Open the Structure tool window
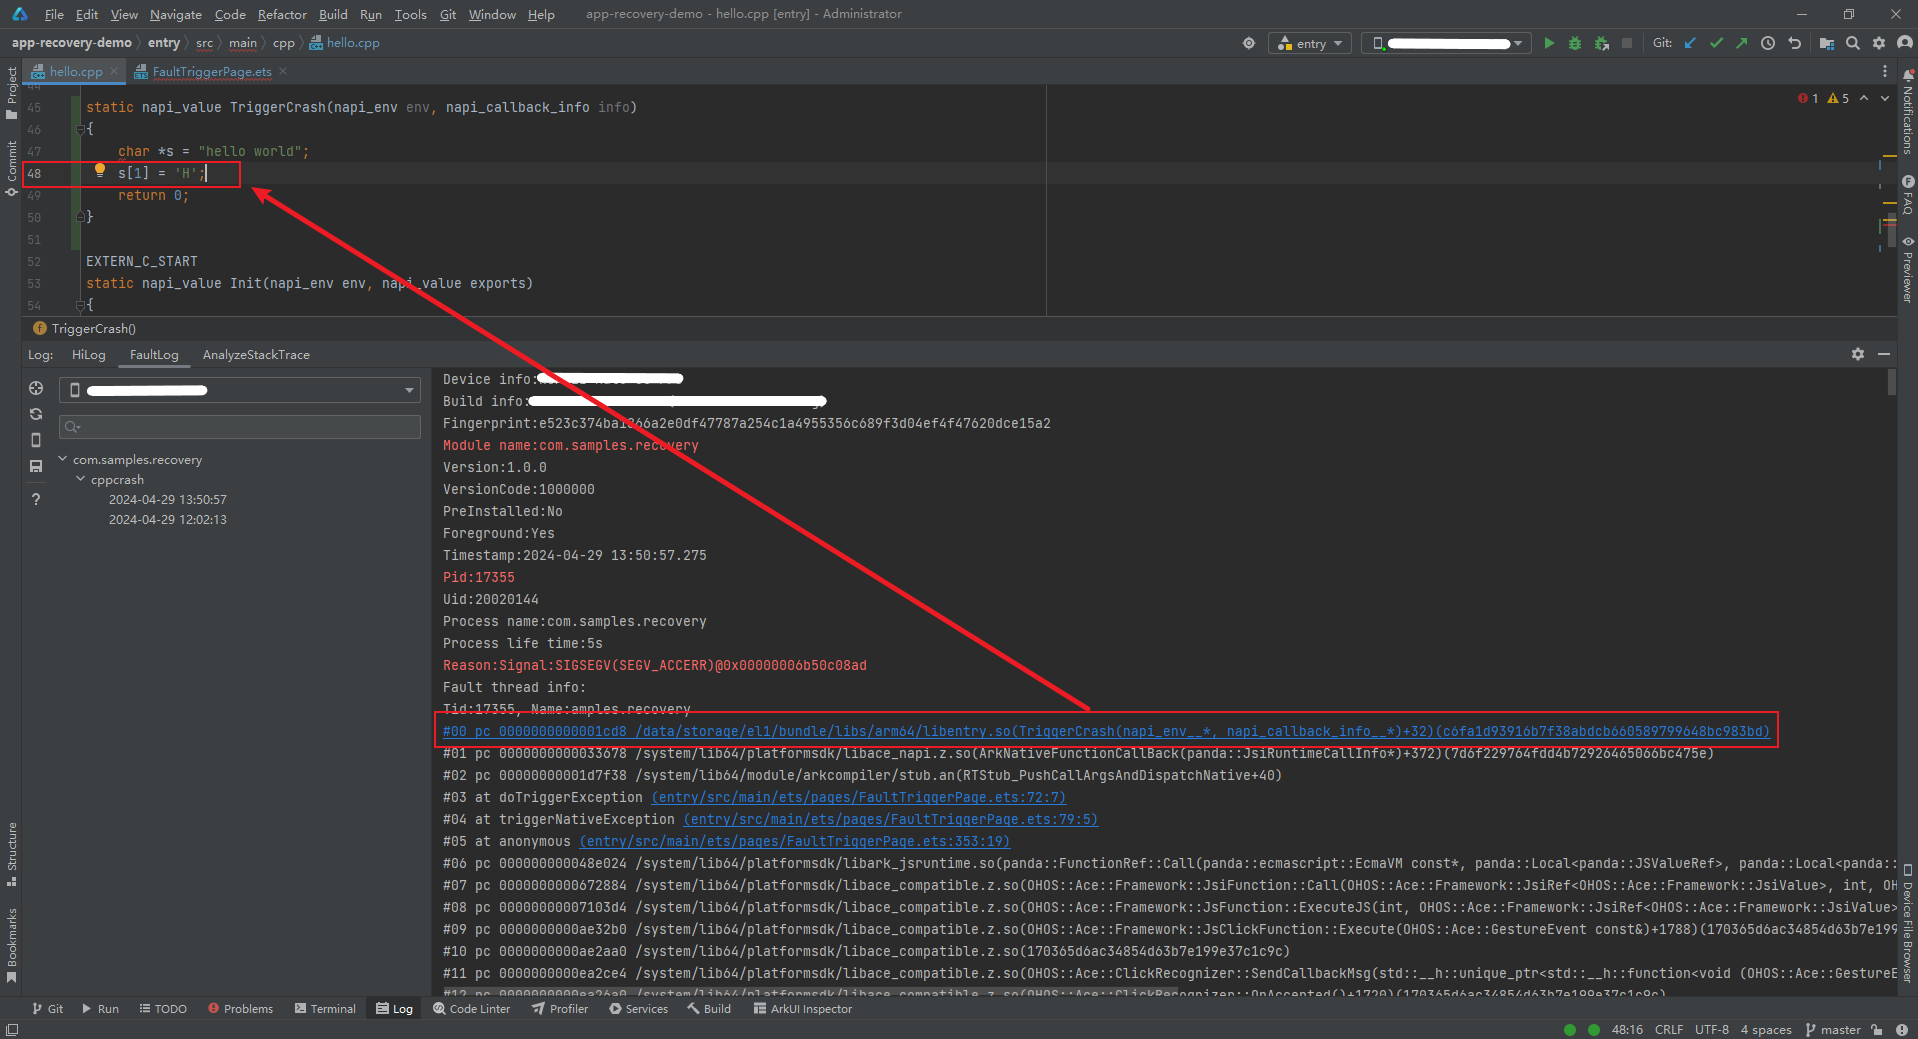This screenshot has width=1918, height=1039. click(11, 854)
